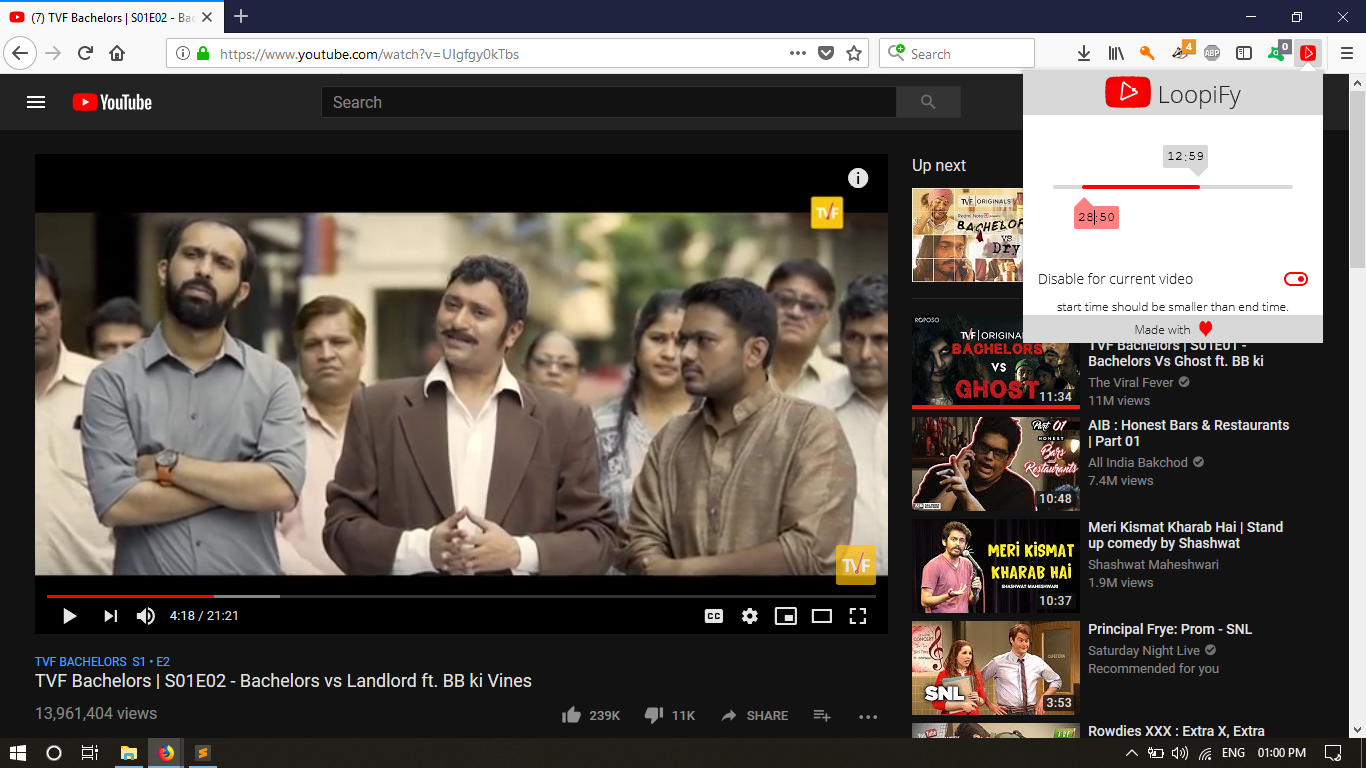Save page to Pocket
This screenshot has width=1366, height=768.
pyautogui.click(x=826, y=53)
